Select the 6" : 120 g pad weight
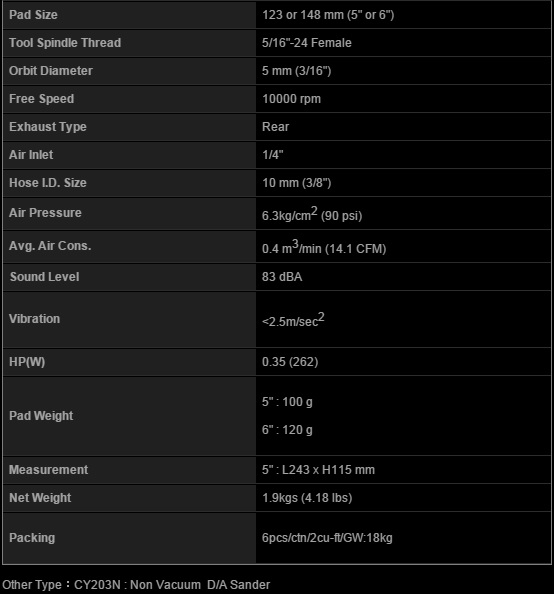The image size is (554, 594). coord(287,430)
